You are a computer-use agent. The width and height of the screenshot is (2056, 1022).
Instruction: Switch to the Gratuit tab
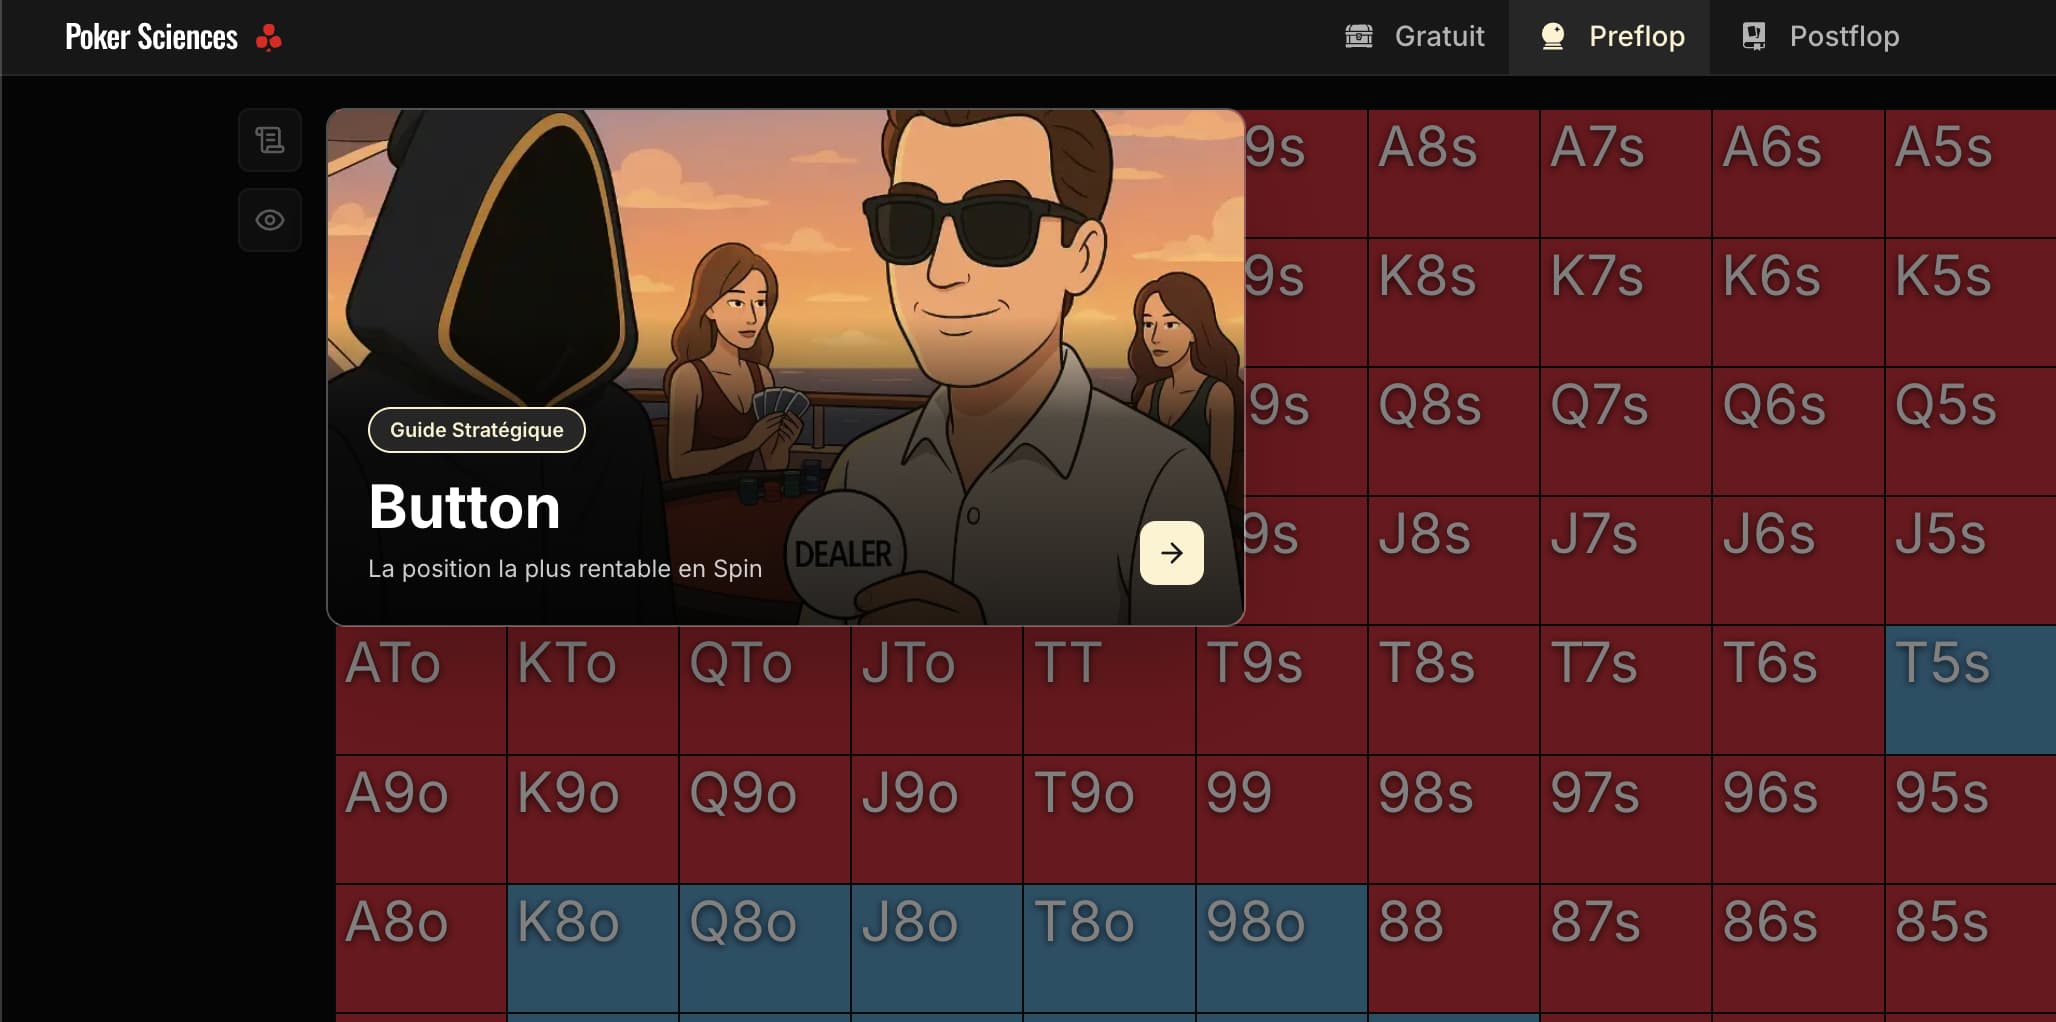[1438, 37]
